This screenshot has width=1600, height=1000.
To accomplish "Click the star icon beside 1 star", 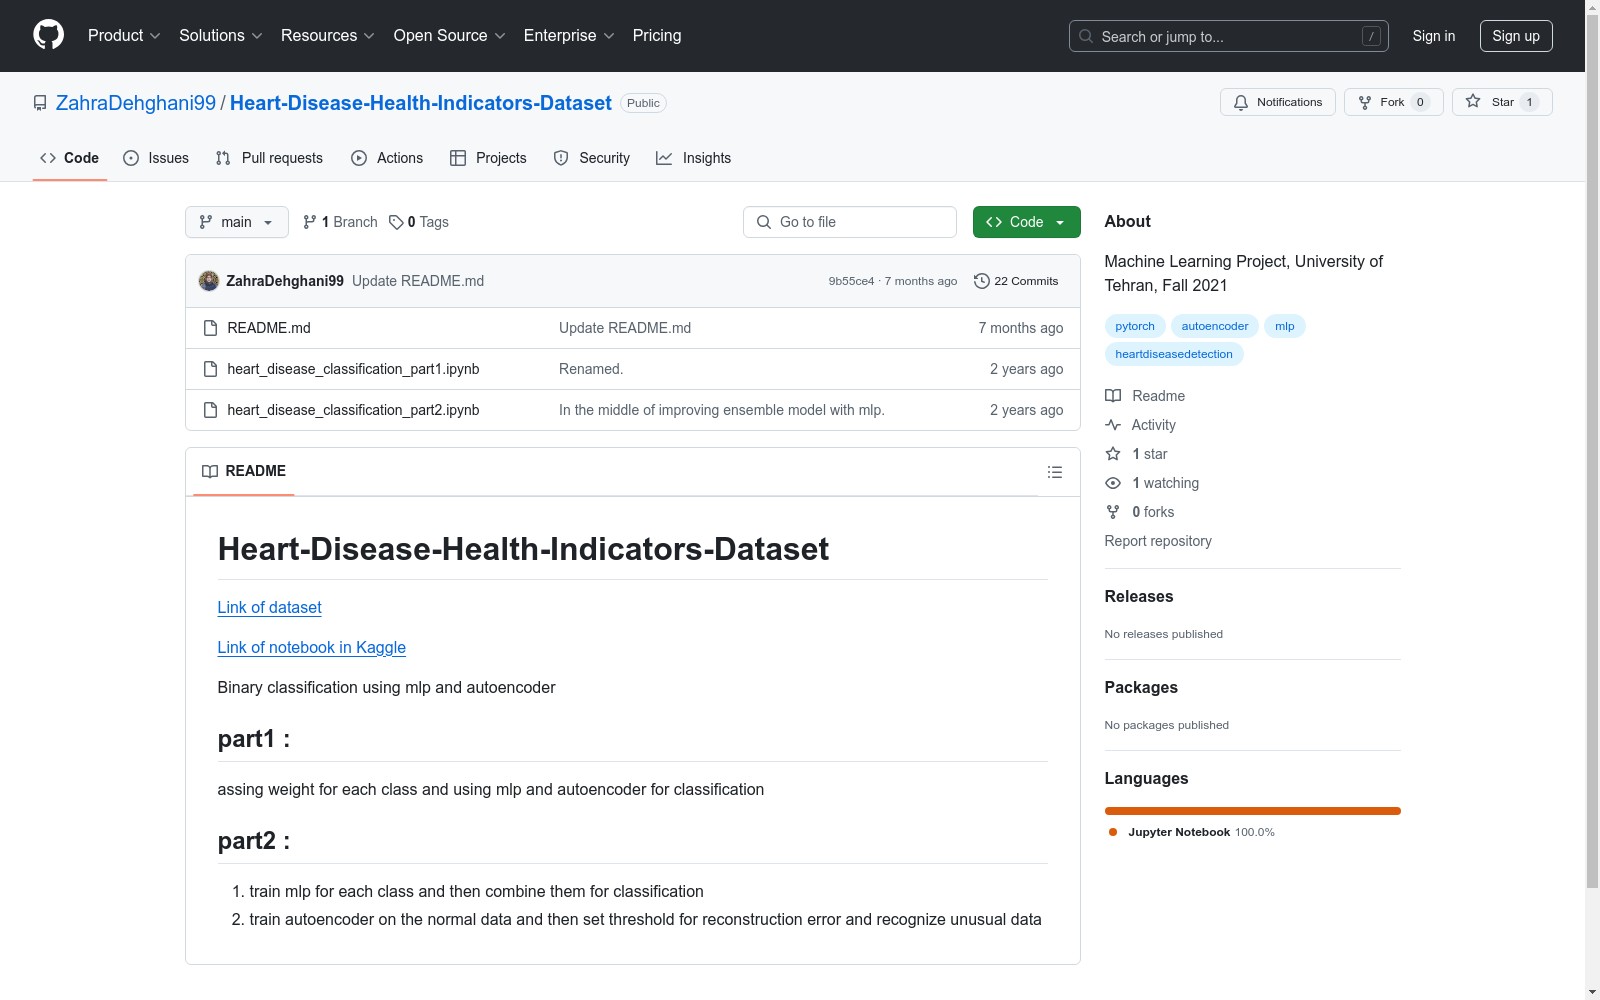I will [1113, 454].
